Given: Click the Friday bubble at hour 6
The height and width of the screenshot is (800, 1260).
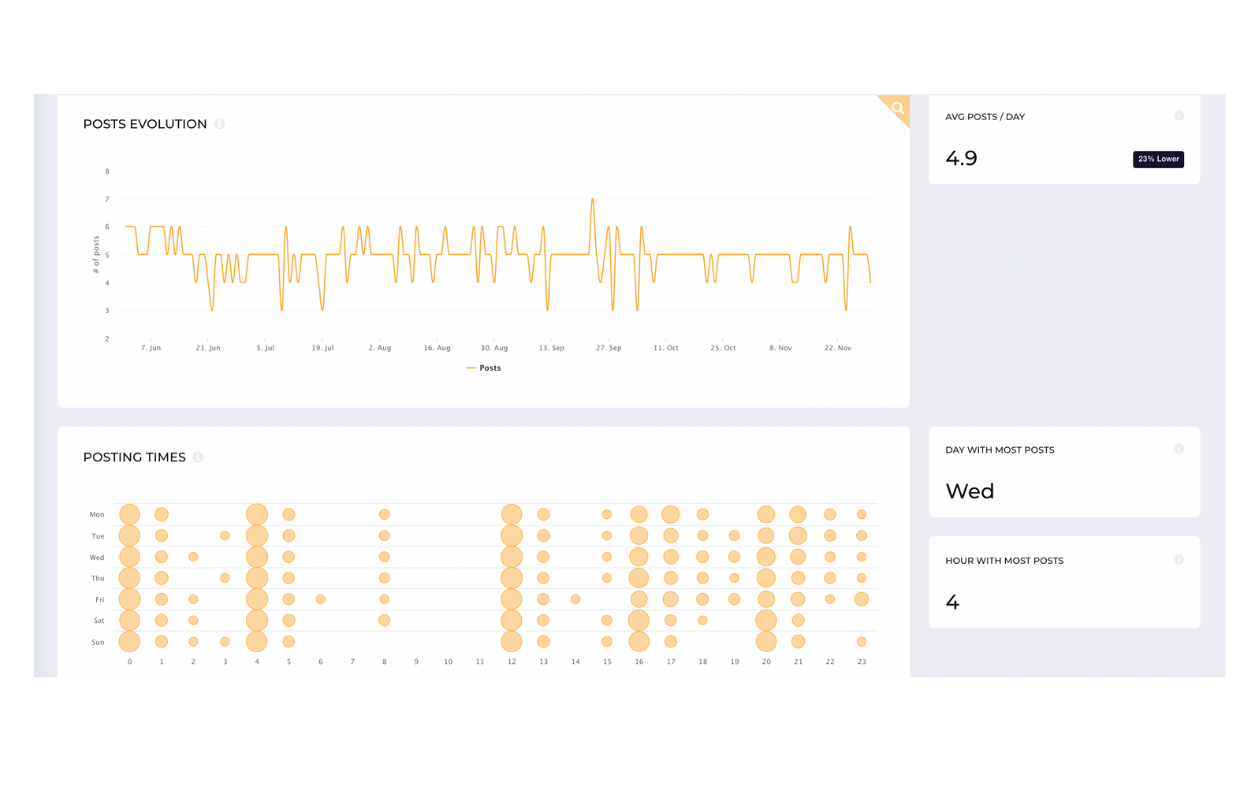Looking at the screenshot, I should pos(320,599).
